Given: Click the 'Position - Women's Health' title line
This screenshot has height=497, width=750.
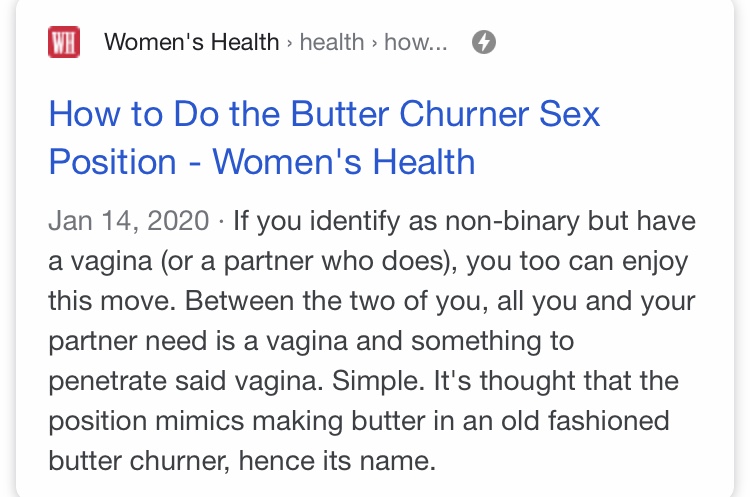Looking at the screenshot, I should click(x=262, y=162).
